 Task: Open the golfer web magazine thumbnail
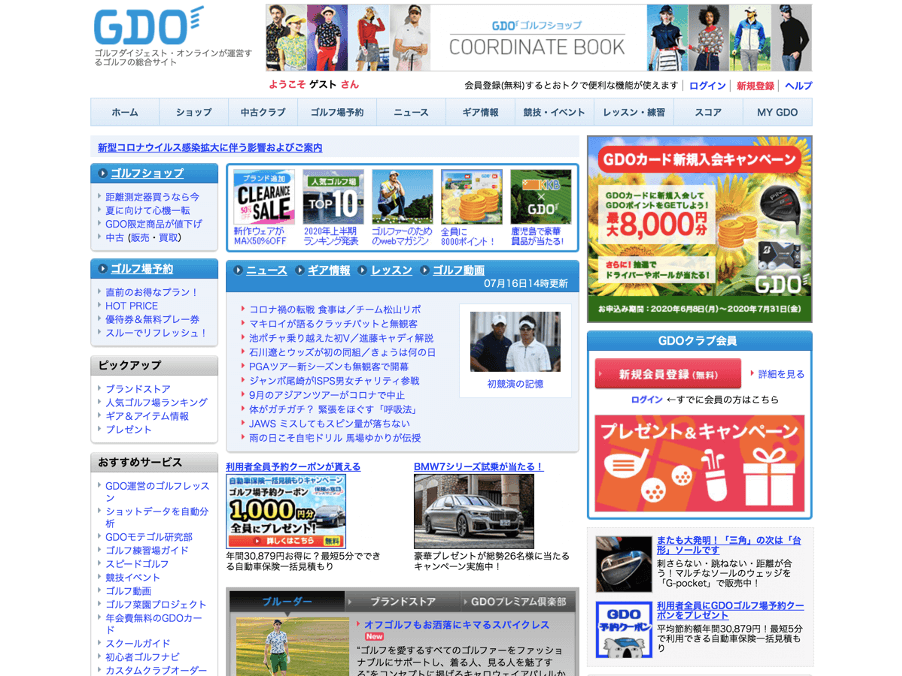click(x=402, y=197)
